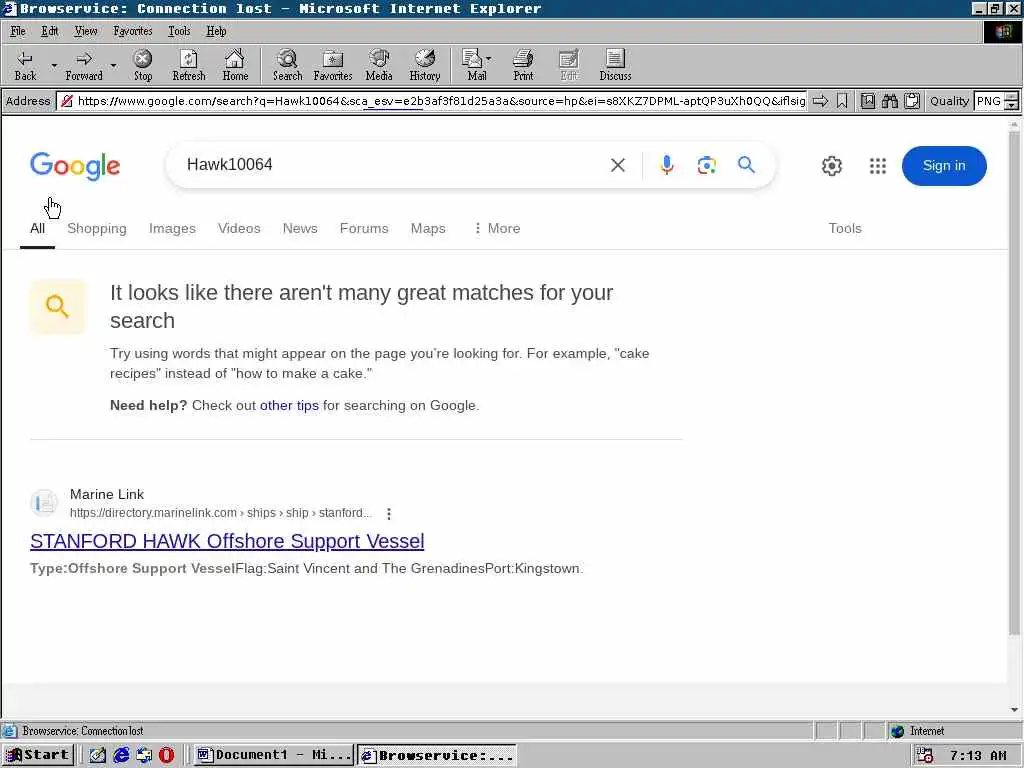This screenshot has width=1024, height=768.
Task: Switch to the Forums results tab
Action: (x=364, y=229)
